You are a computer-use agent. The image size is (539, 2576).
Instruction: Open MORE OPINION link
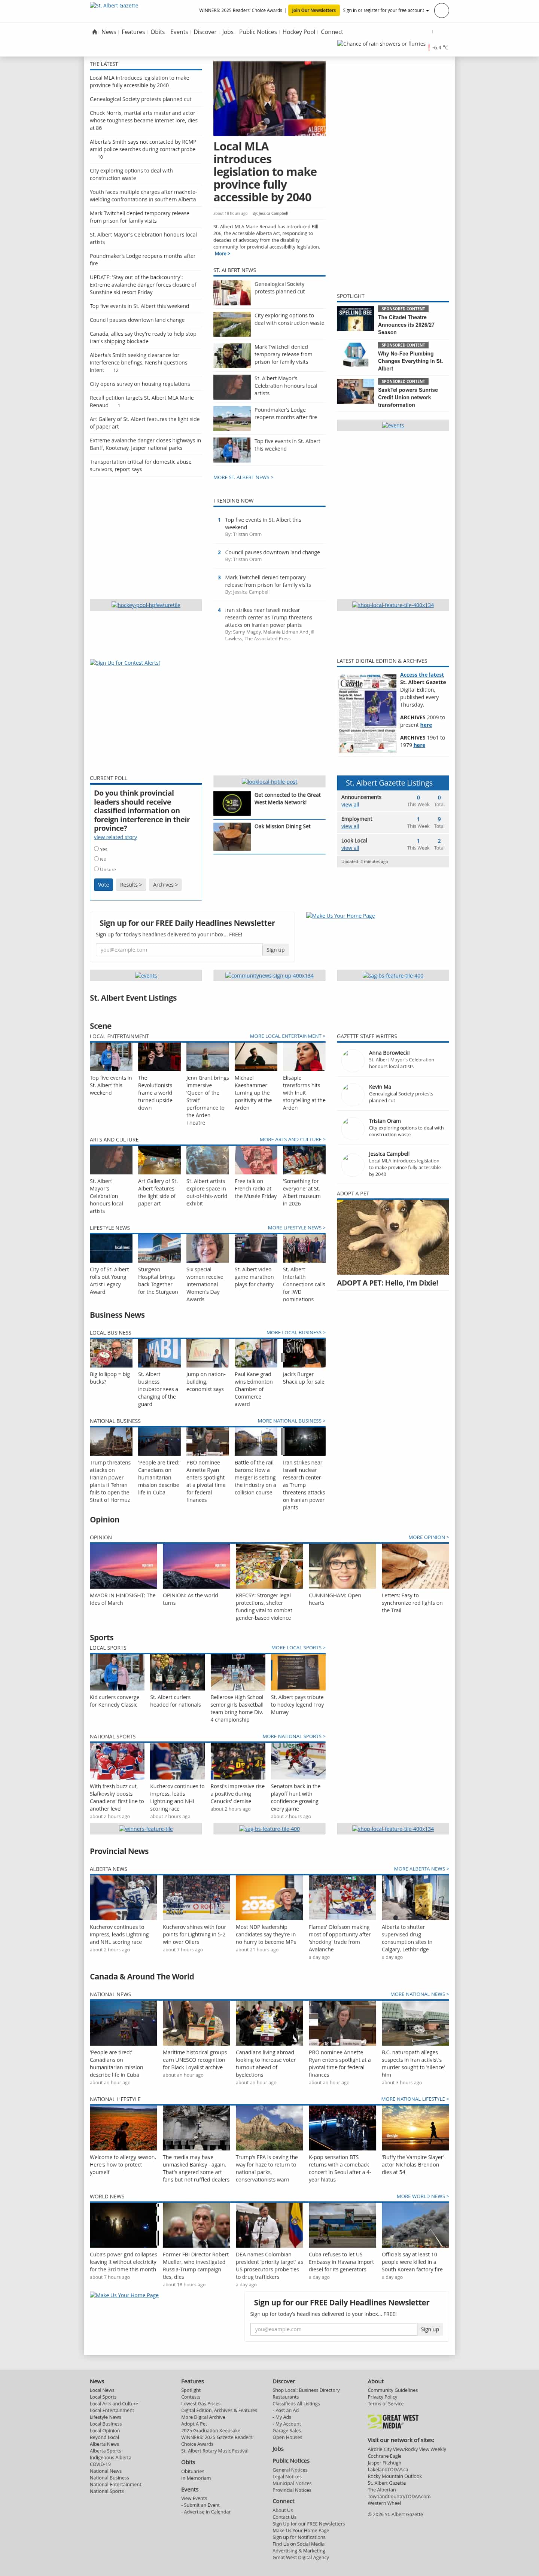pyautogui.click(x=428, y=1537)
